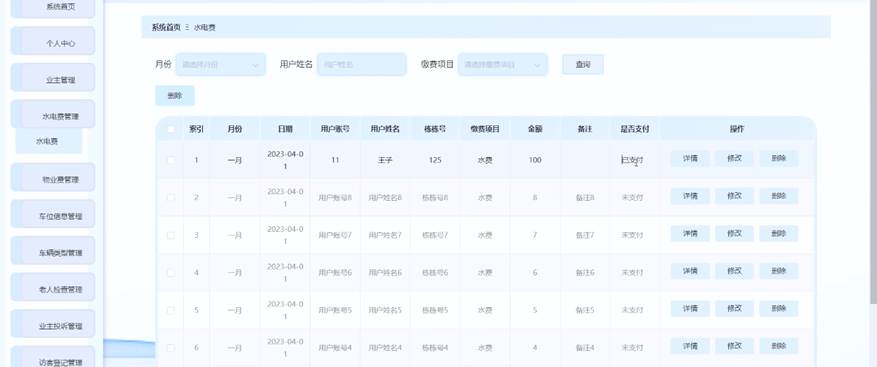The width and height of the screenshot is (877, 367).
Task: Click the 索引 column header
Action: point(196,129)
